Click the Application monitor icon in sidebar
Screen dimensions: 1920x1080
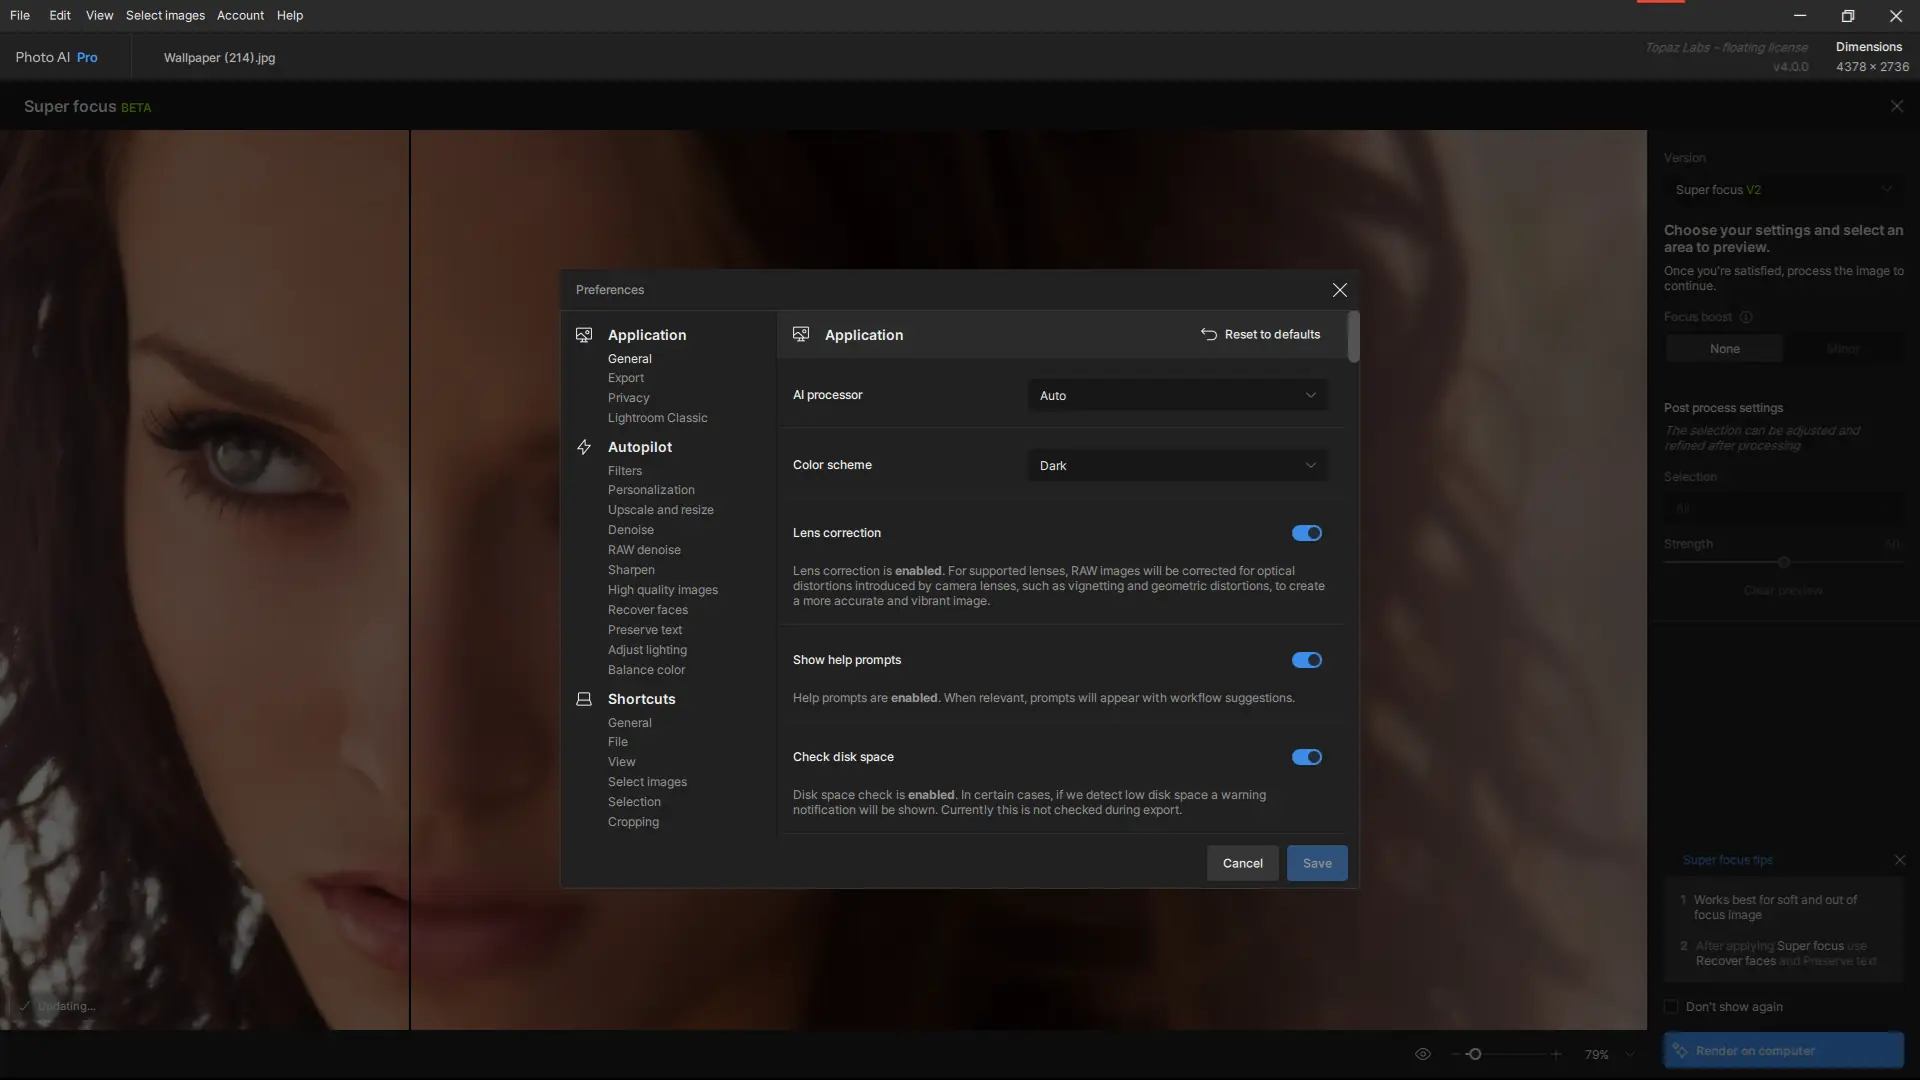(x=584, y=335)
